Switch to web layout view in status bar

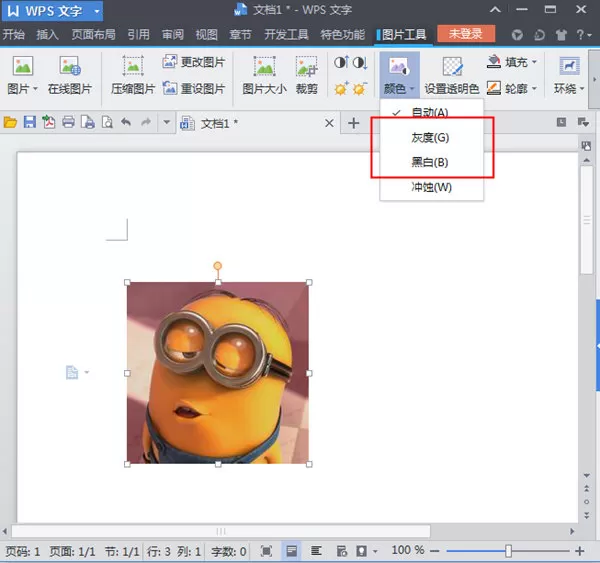point(342,551)
